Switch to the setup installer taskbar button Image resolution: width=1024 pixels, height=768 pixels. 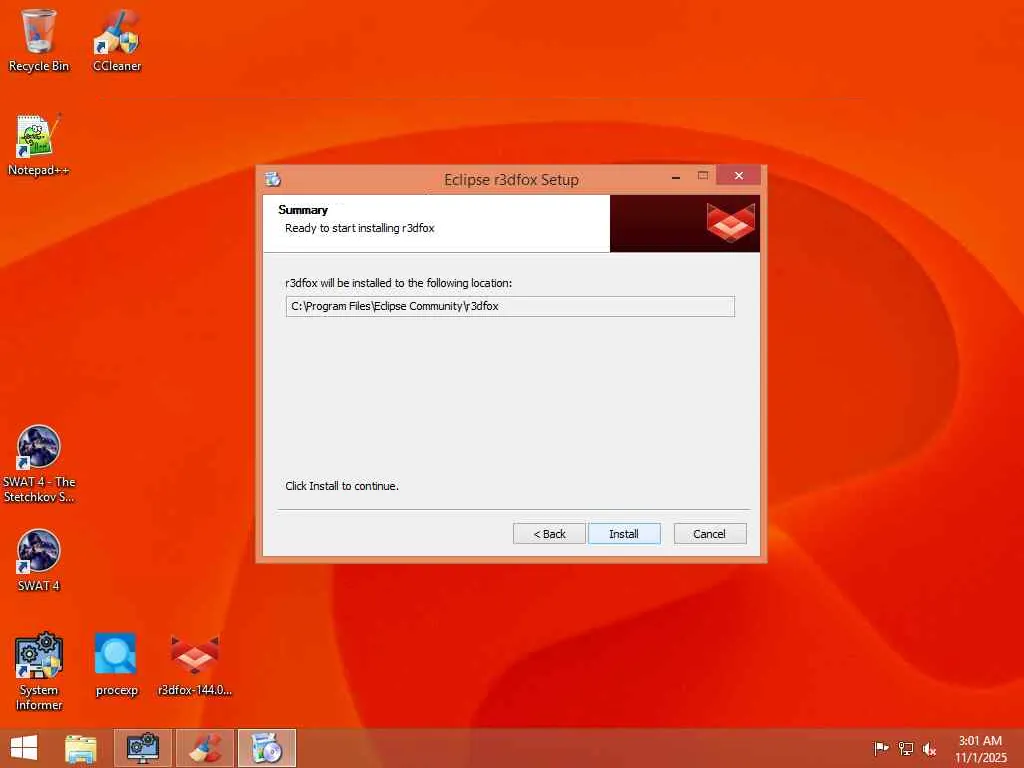point(266,748)
